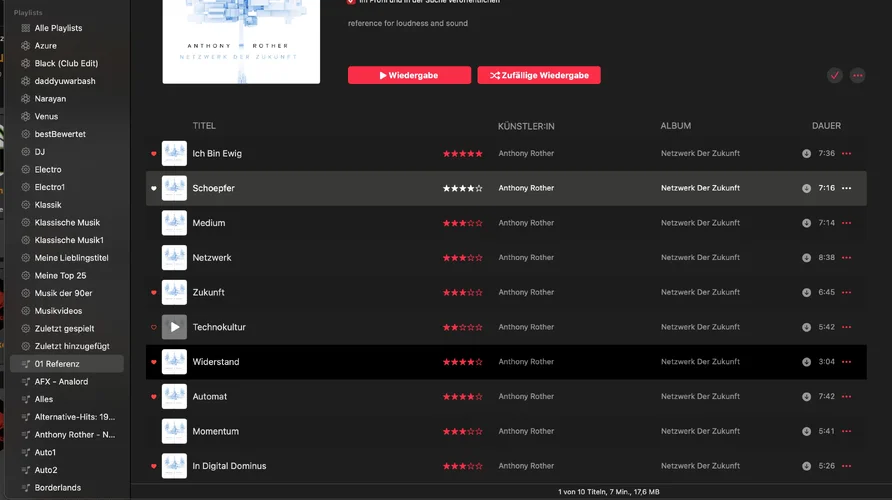Open more options for In Digital Dominus

pyautogui.click(x=846, y=466)
